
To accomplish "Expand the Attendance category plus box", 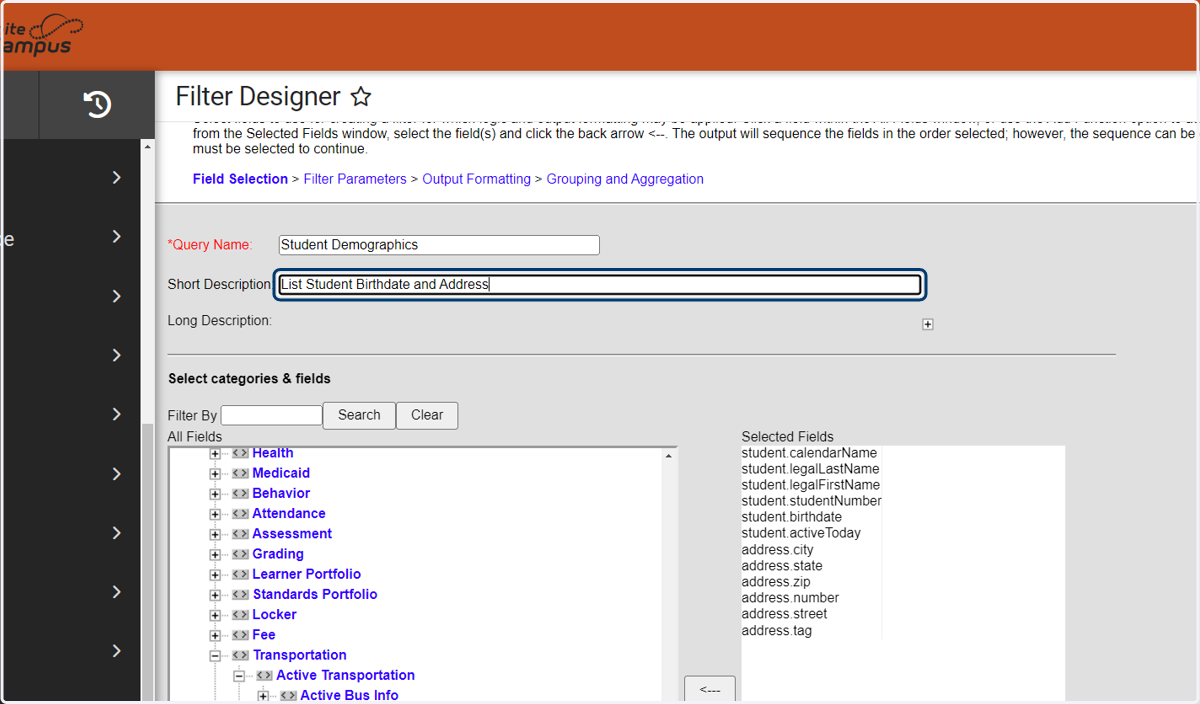I will coord(215,514).
